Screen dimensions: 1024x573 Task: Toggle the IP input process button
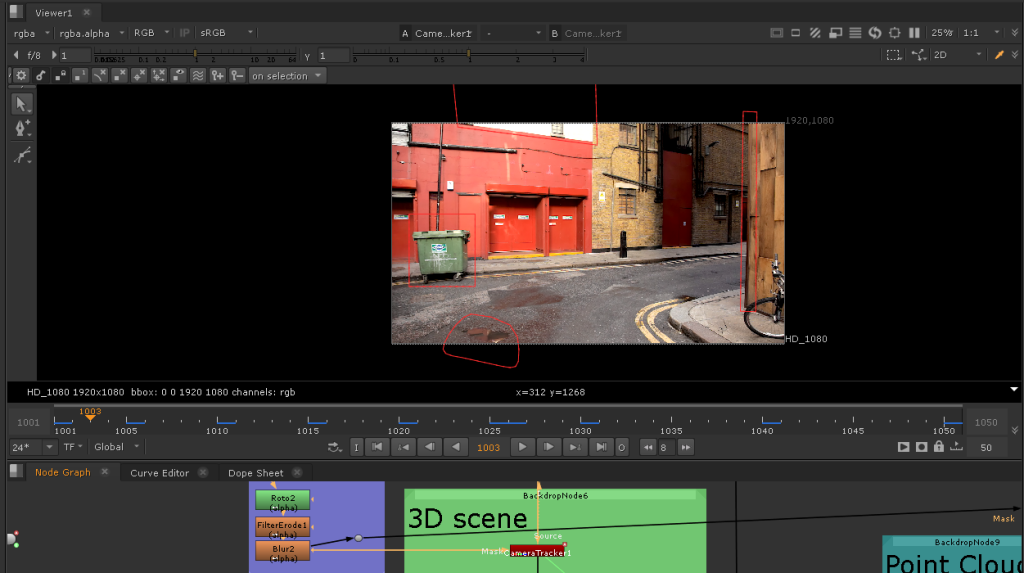tap(184, 33)
